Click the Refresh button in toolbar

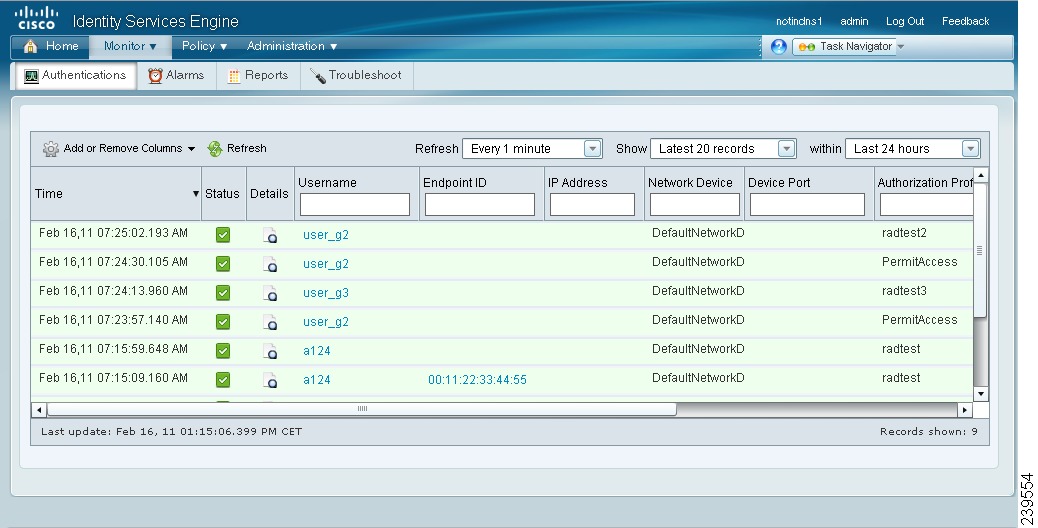[x=237, y=149]
